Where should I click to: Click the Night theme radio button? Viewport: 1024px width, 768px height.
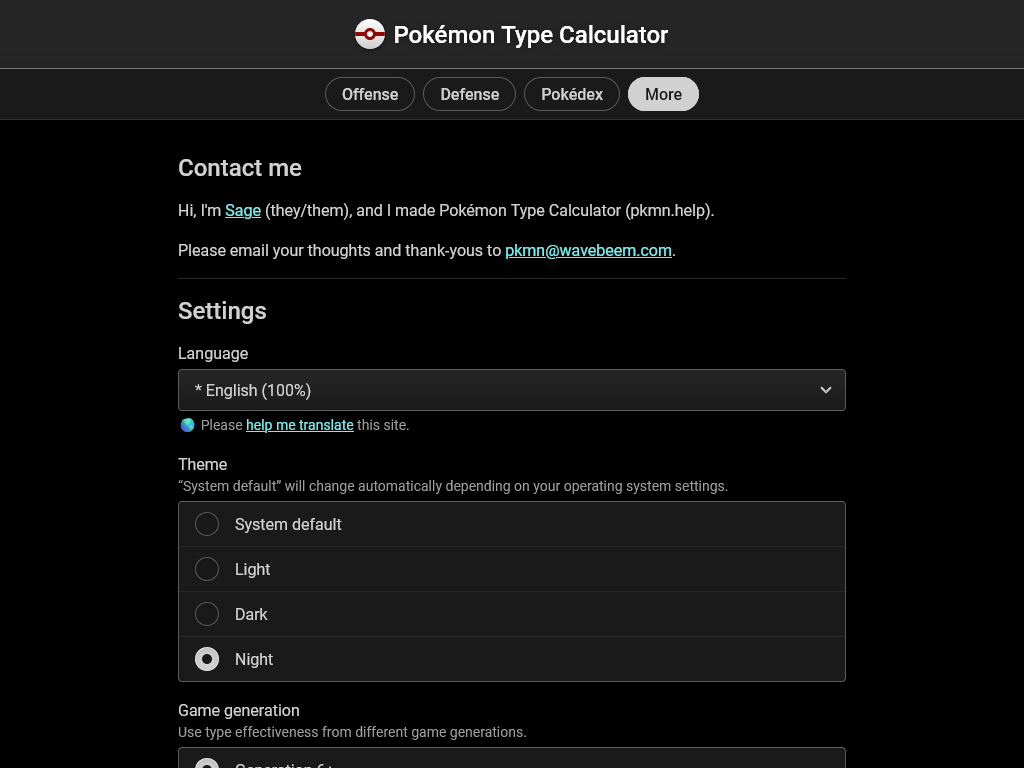pyautogui.click(x=207, y=659)
